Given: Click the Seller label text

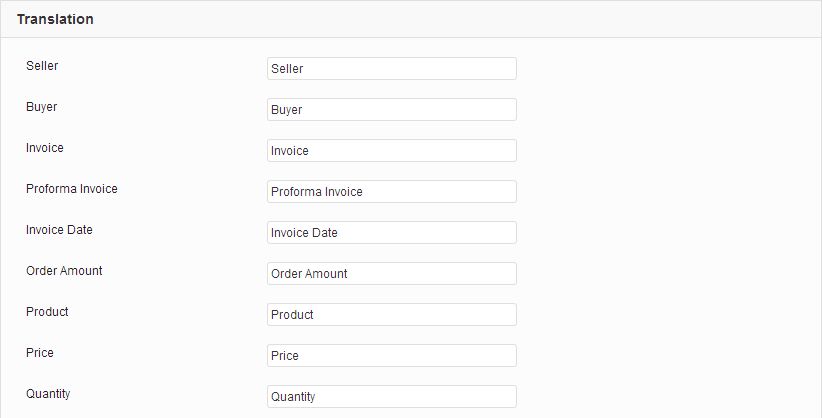Looking at the screenshot, I should [x=42, y=66].
